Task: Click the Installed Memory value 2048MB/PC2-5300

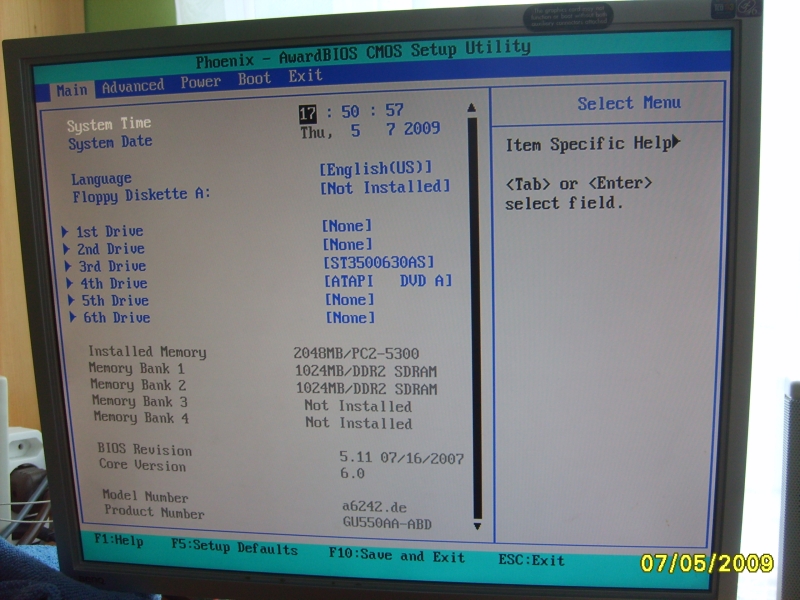Action: tap(356, 353)
